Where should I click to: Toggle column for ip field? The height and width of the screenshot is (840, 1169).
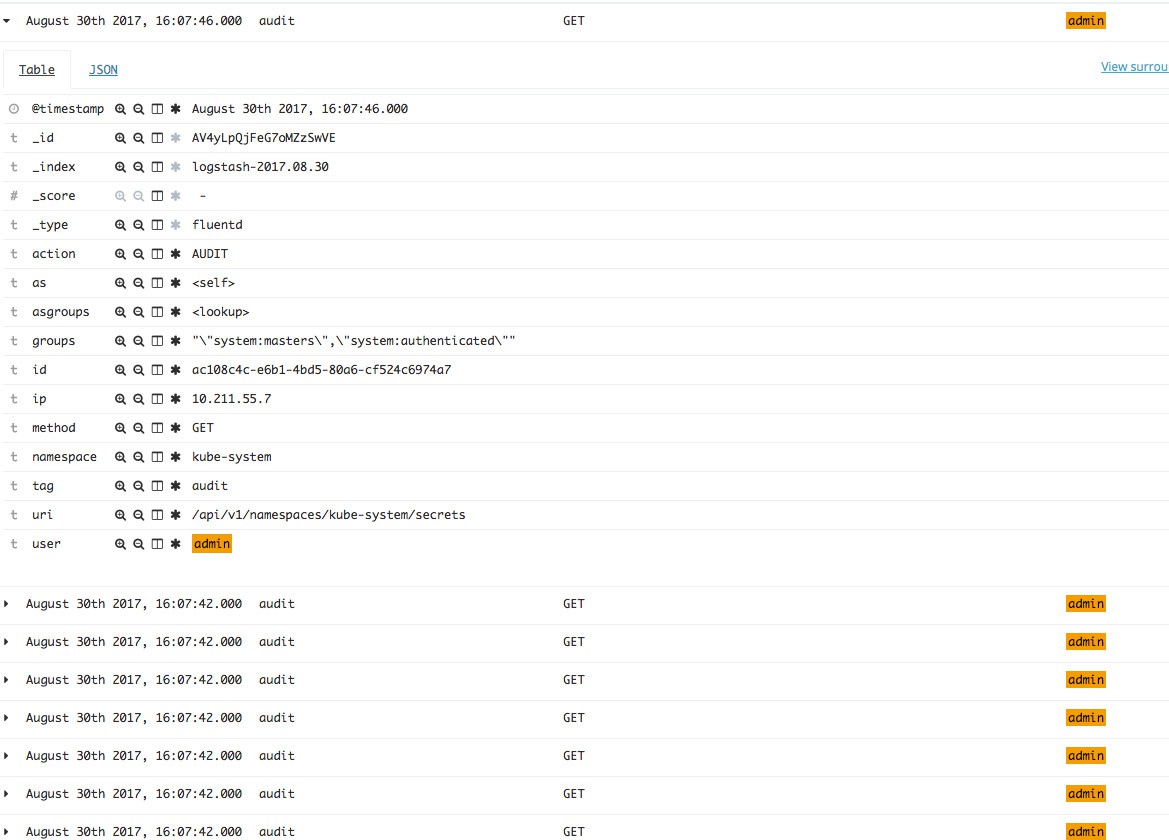(x=157, y=400)
